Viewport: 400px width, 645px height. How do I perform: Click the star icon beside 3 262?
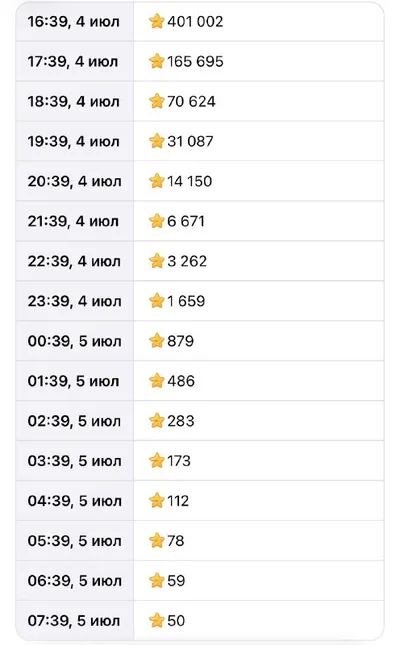coord(156,260)
